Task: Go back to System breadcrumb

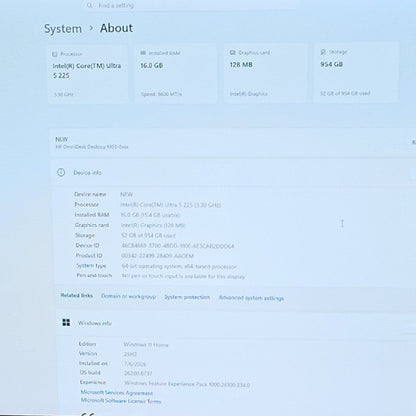Action: [x=63, y=29]
